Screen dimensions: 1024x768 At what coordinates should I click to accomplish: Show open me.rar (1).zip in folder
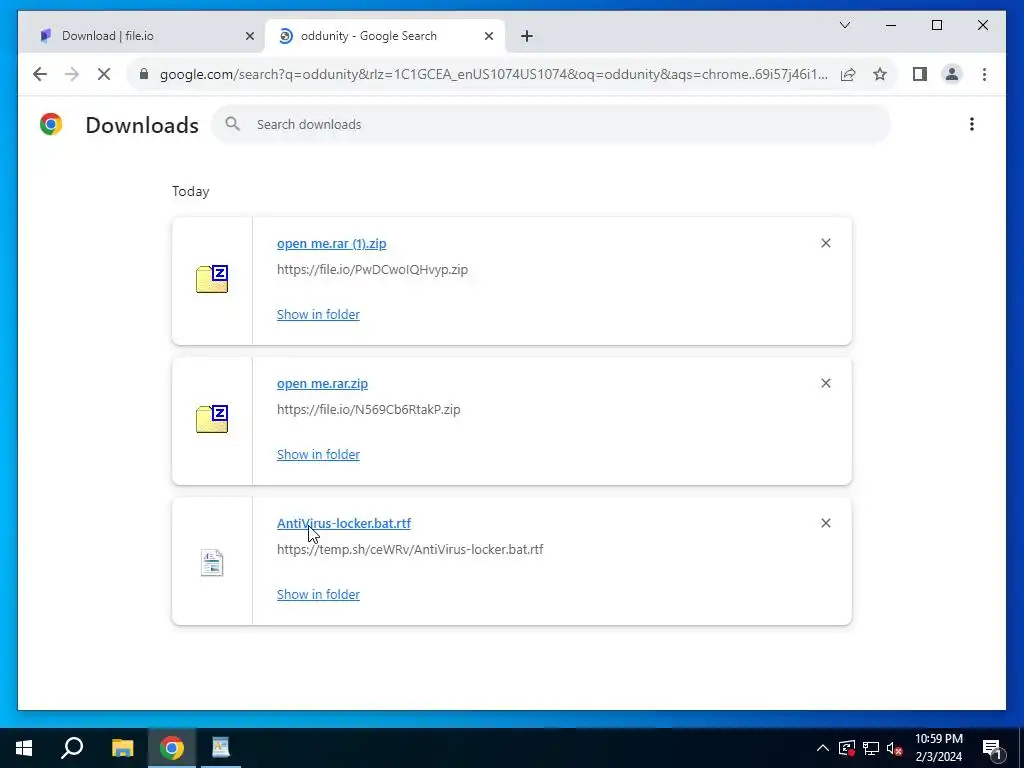click(x=318, y=314)
